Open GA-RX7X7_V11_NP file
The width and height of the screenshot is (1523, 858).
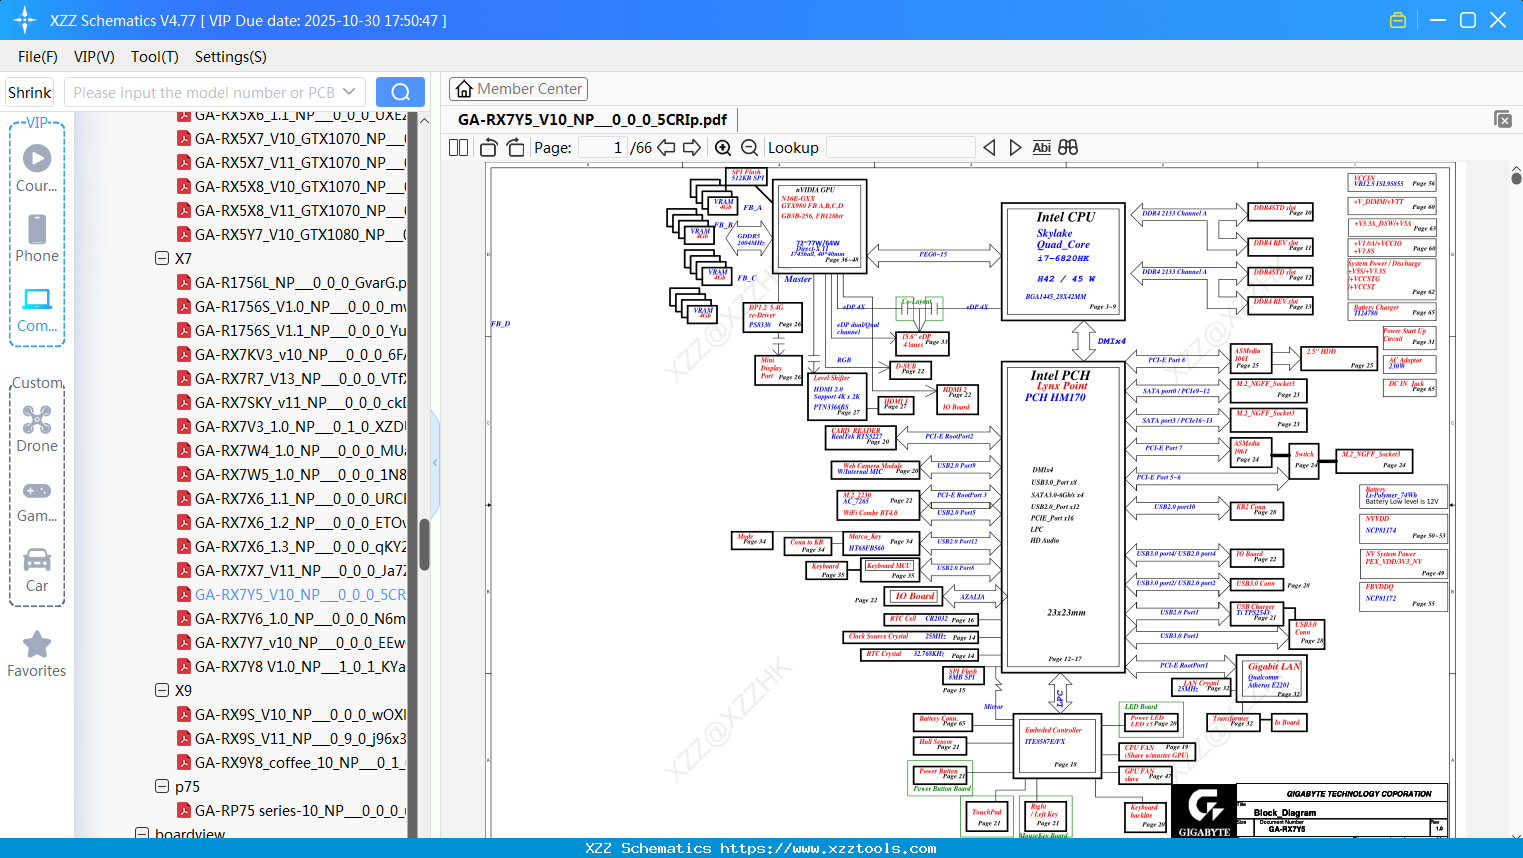[x=300, y=570]
